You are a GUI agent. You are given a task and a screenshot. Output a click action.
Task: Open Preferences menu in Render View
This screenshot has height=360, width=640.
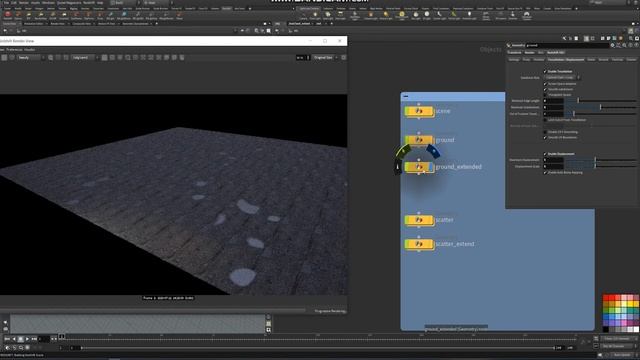pos(14,49)
